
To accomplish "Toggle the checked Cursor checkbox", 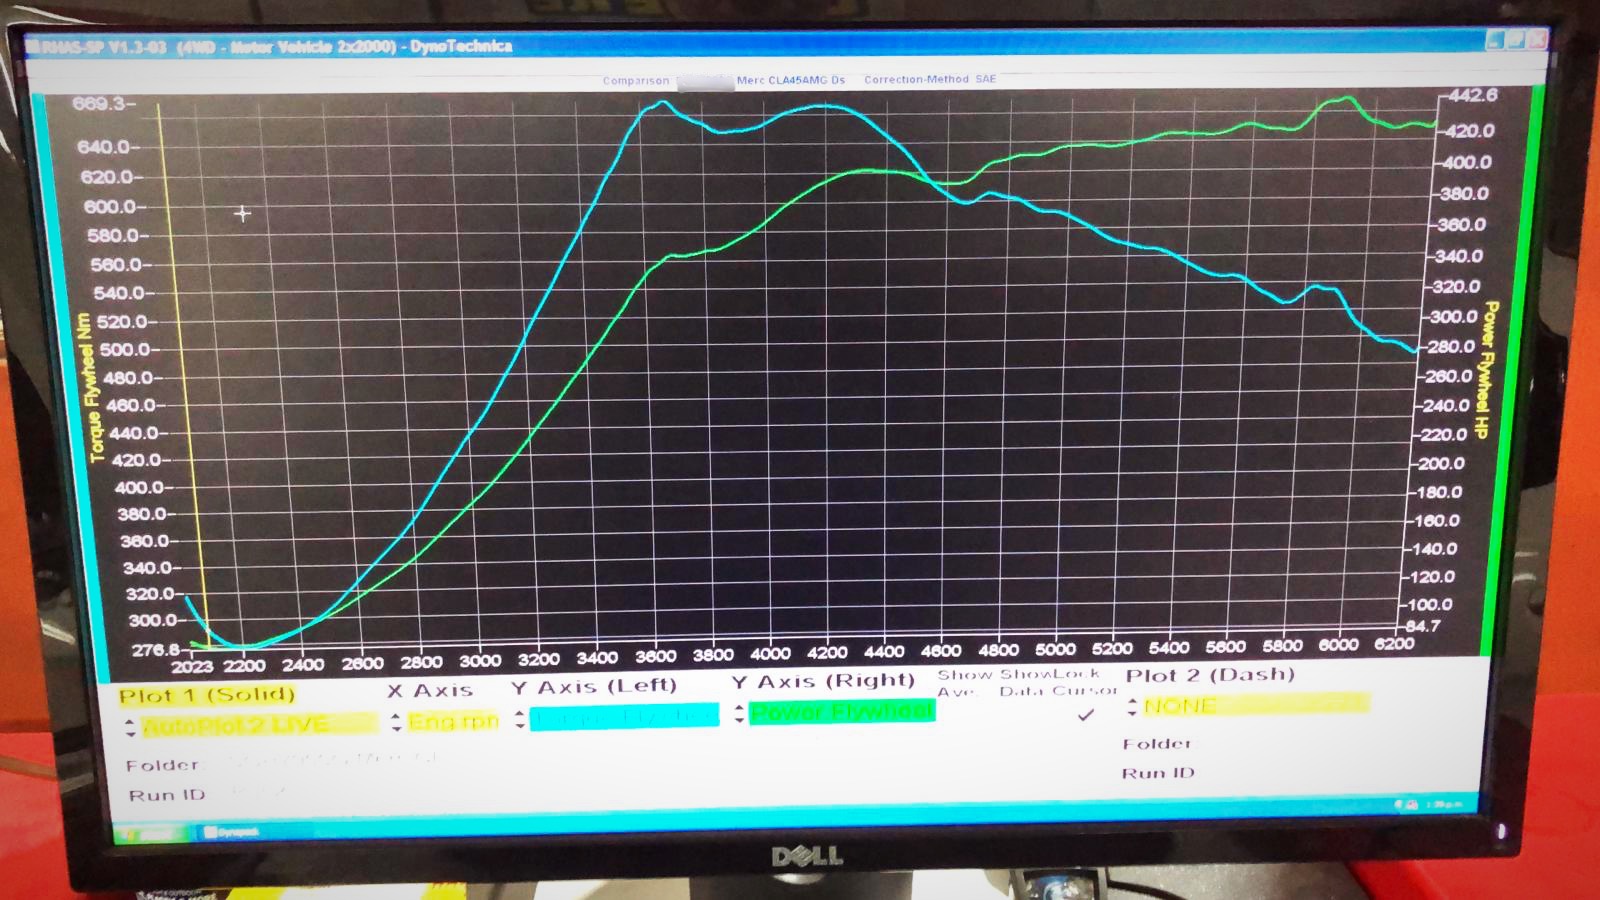I will click(1086, 715).
